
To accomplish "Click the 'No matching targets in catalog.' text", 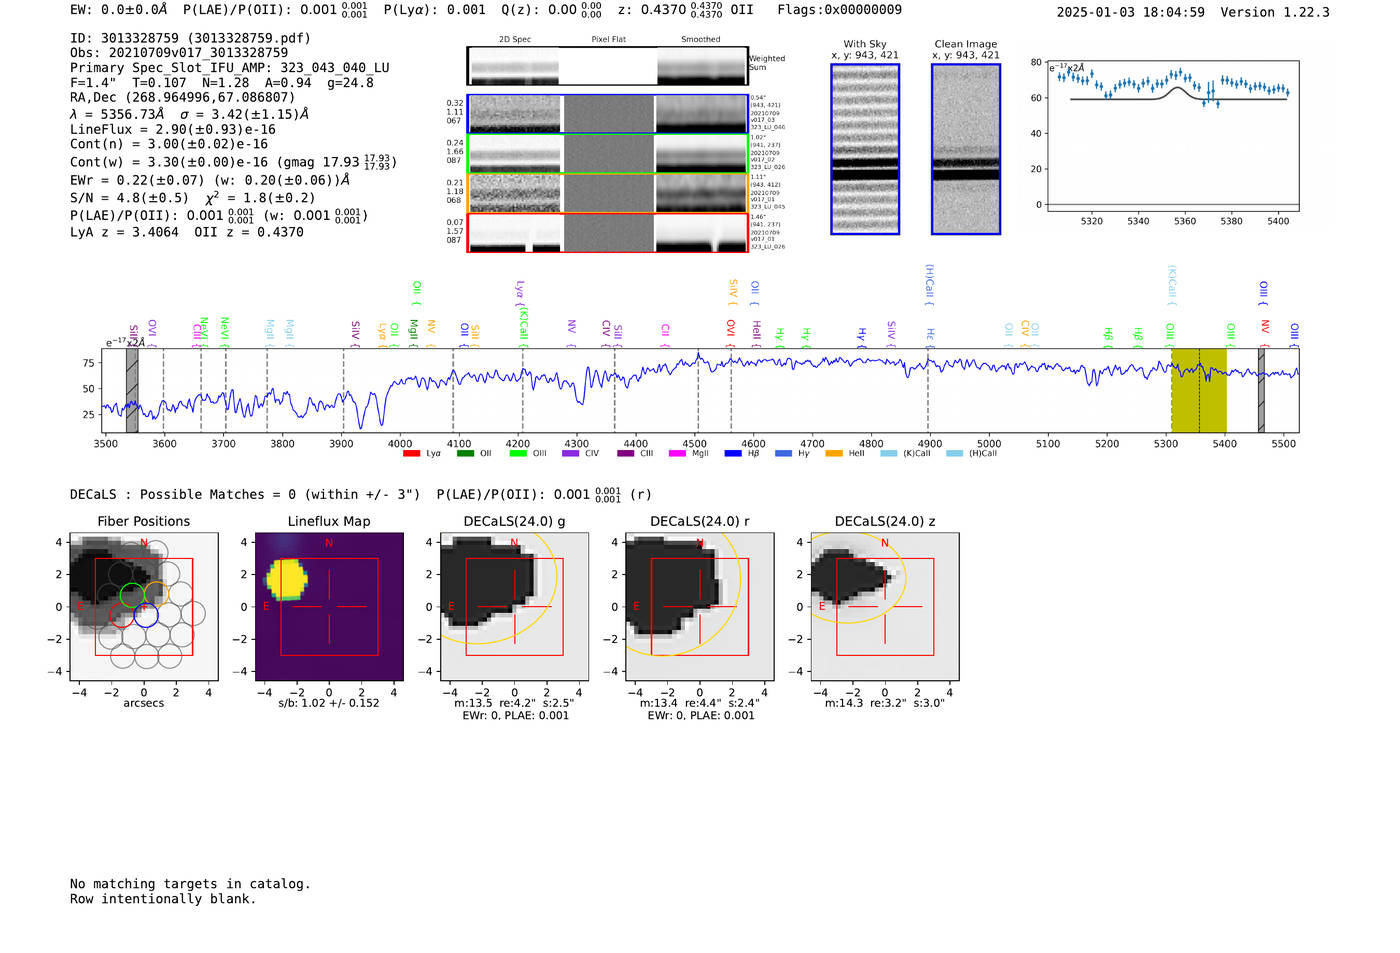I will 190,884.
